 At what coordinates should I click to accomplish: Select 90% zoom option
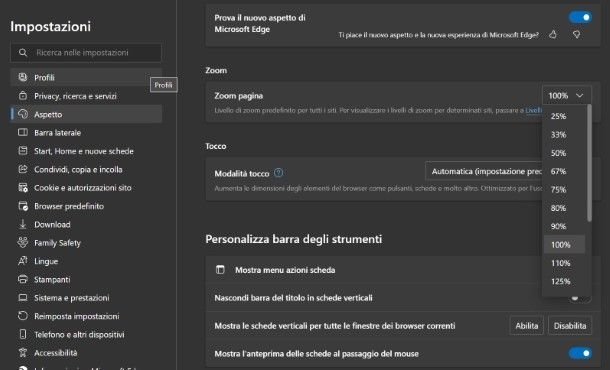coord(564,226)
